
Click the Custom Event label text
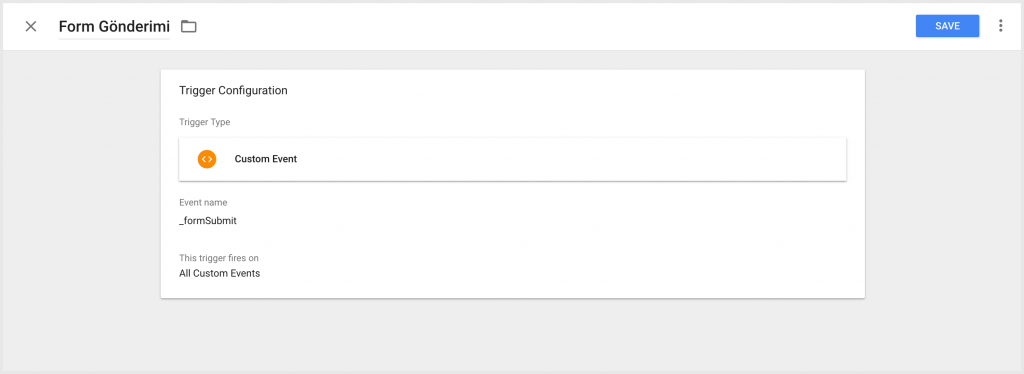click(266, 159)
